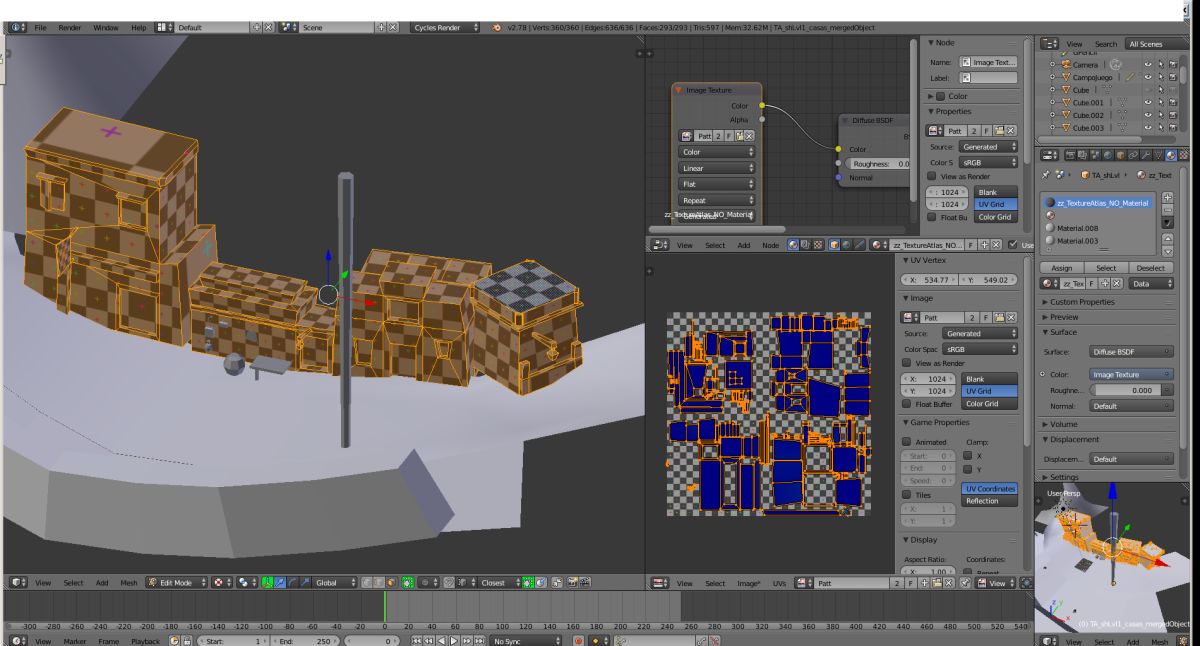The width and height of the screenshot is (1200, 646).
Task: Open the Material properties tab icon
Action: (1171, 155)
